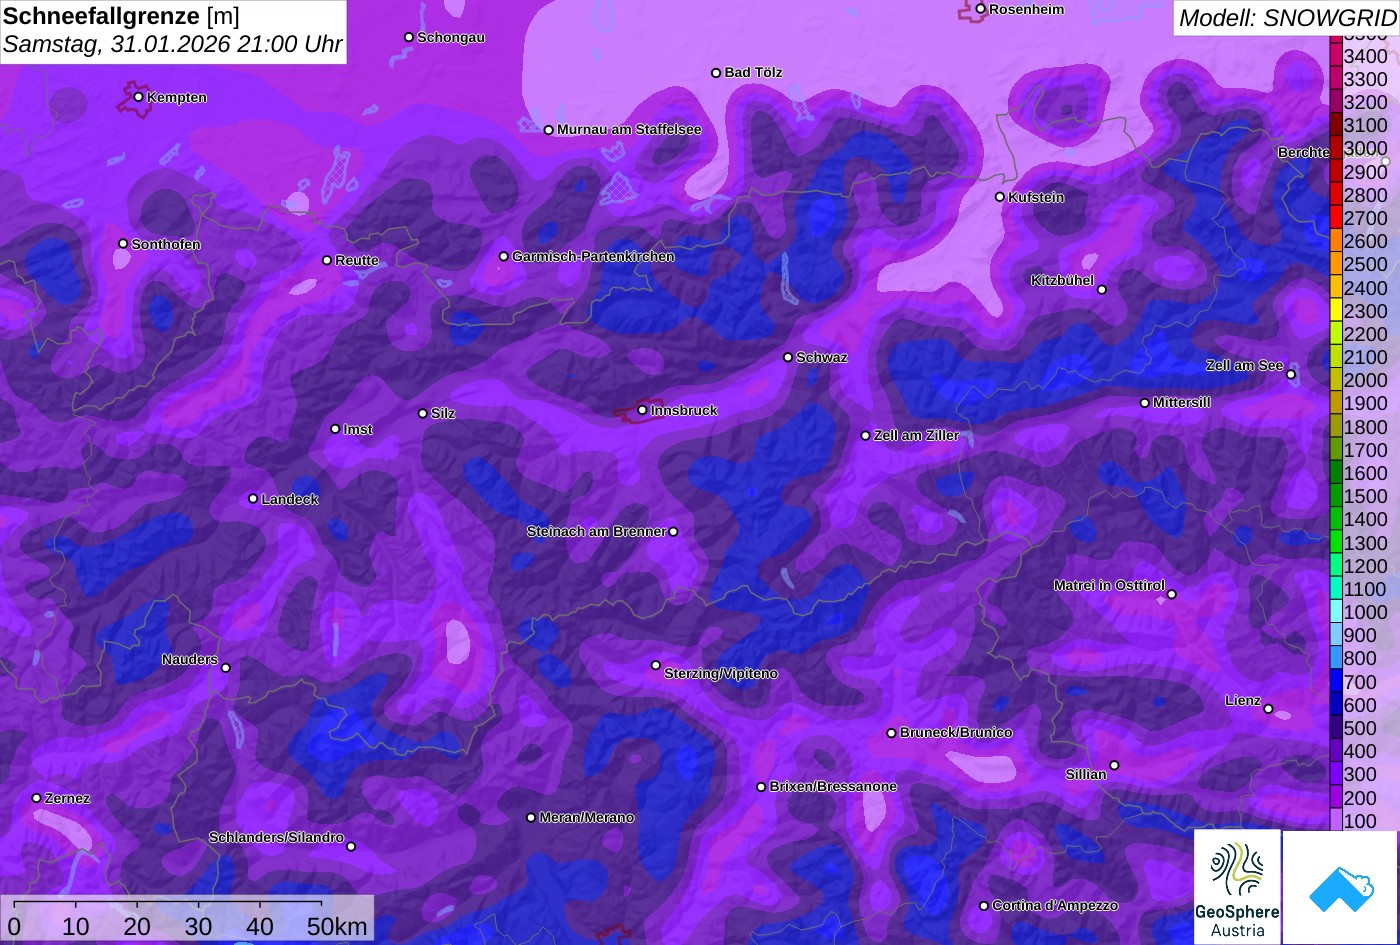Click the Brixen/Bressanone label
The image size is (1400, 945).
pos(833,786)
